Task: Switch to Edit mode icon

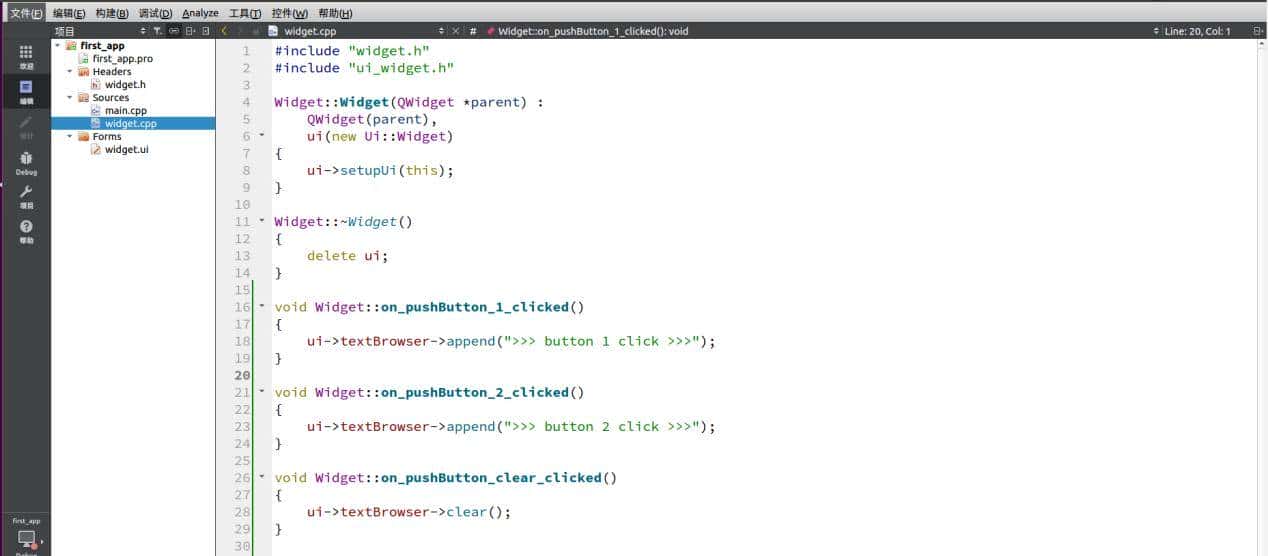Action: tap(26, 90)
